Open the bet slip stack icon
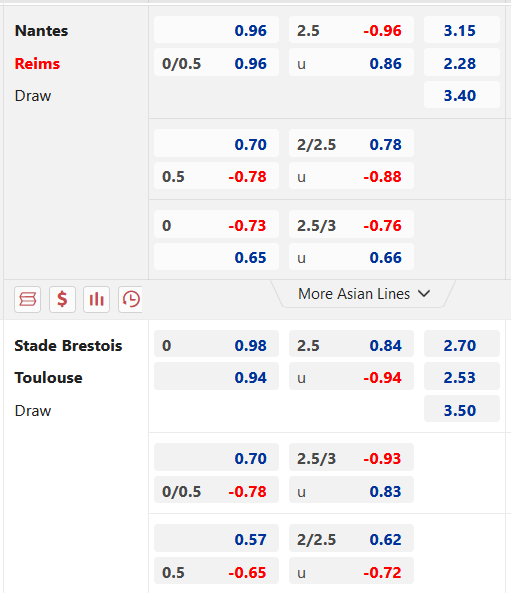Image resolution: width=511 pixels, height=593 pixels. (x=28, y=299)
